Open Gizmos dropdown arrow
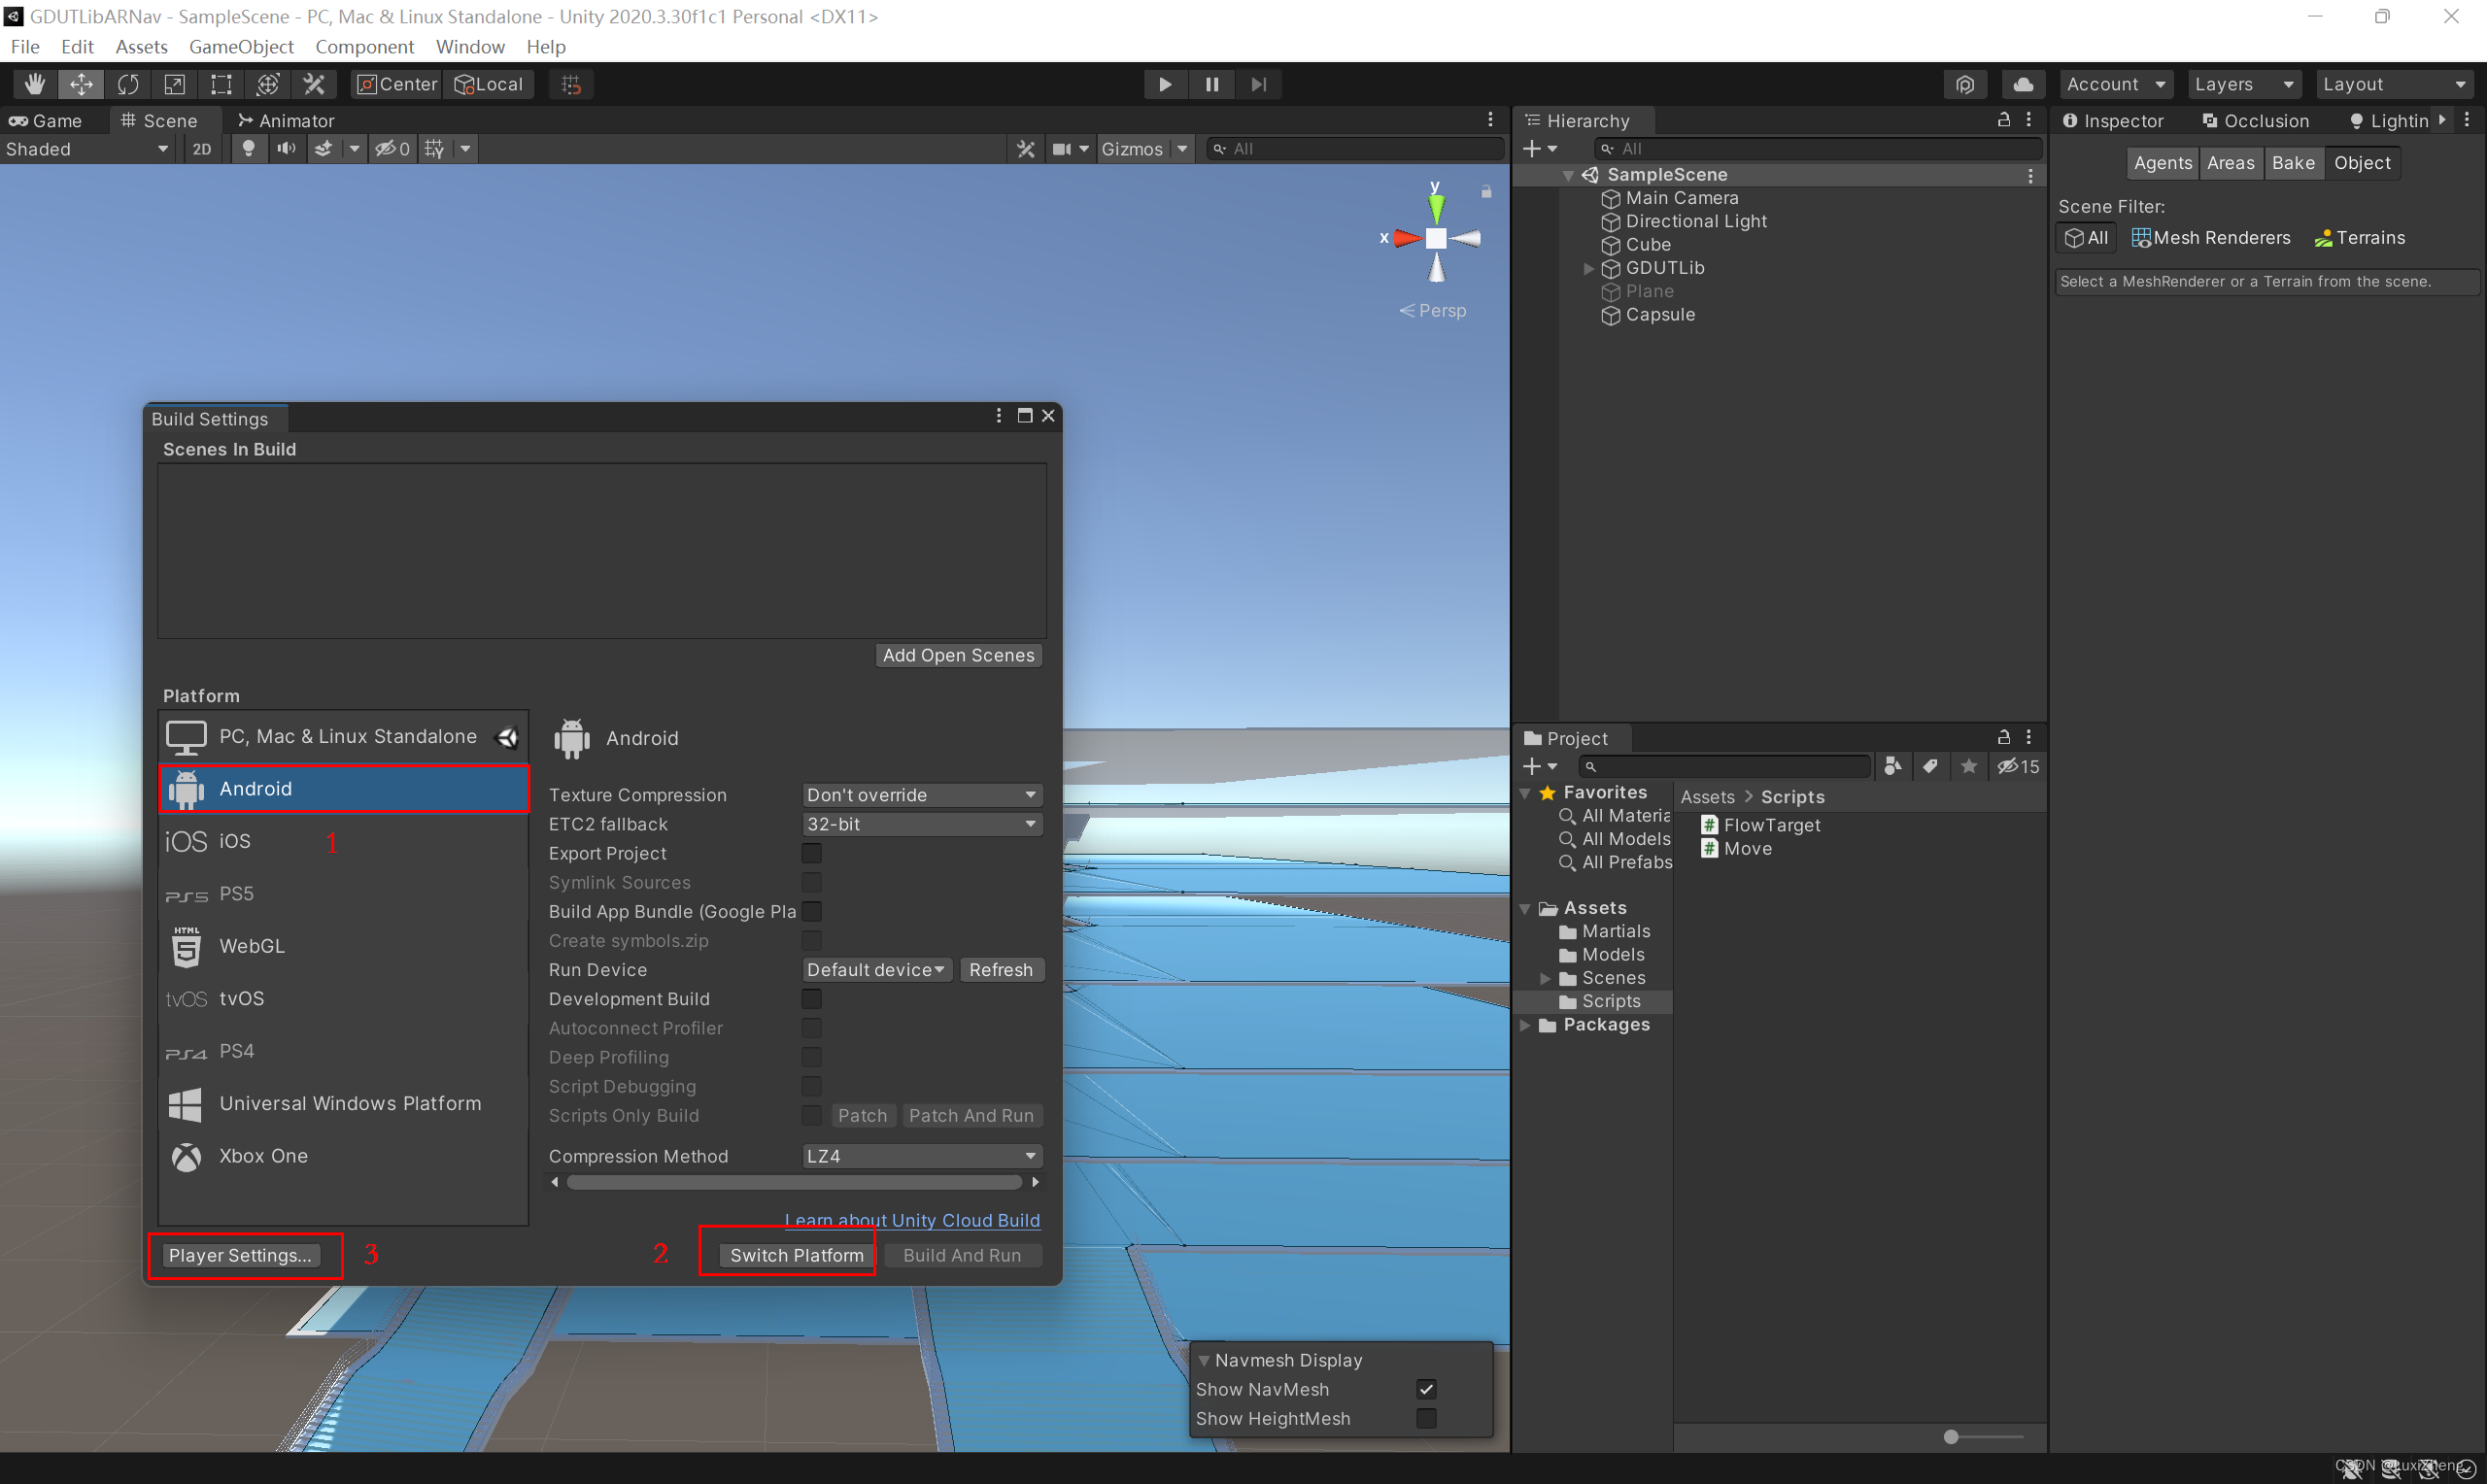Viewport: 2487px width, 1484px height. [x=1182, y=149]
